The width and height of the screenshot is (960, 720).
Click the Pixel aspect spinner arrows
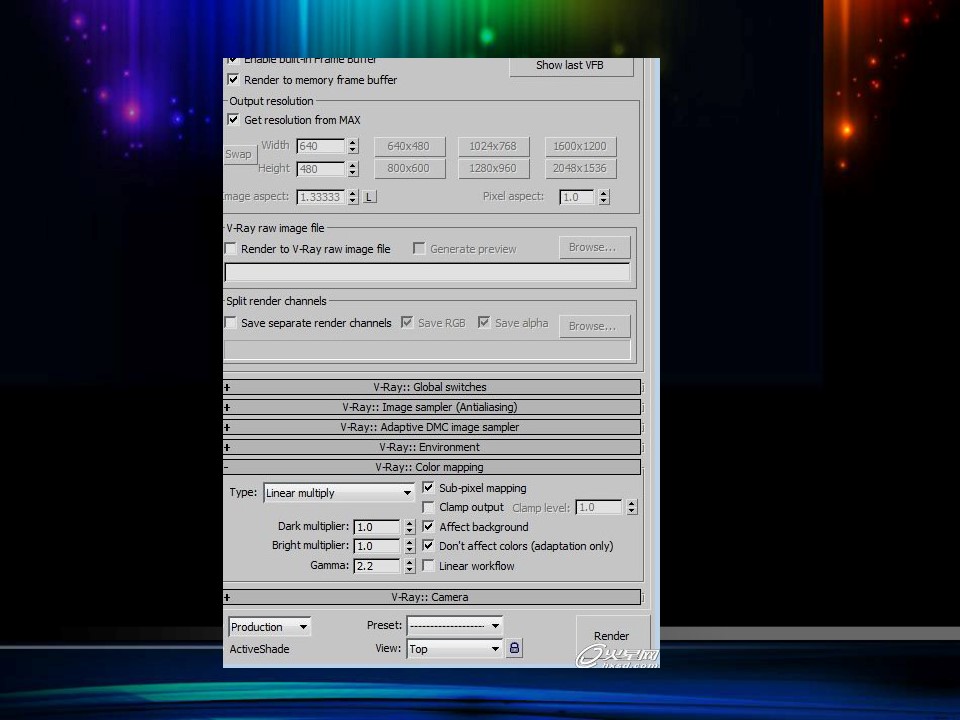(604, 197)
